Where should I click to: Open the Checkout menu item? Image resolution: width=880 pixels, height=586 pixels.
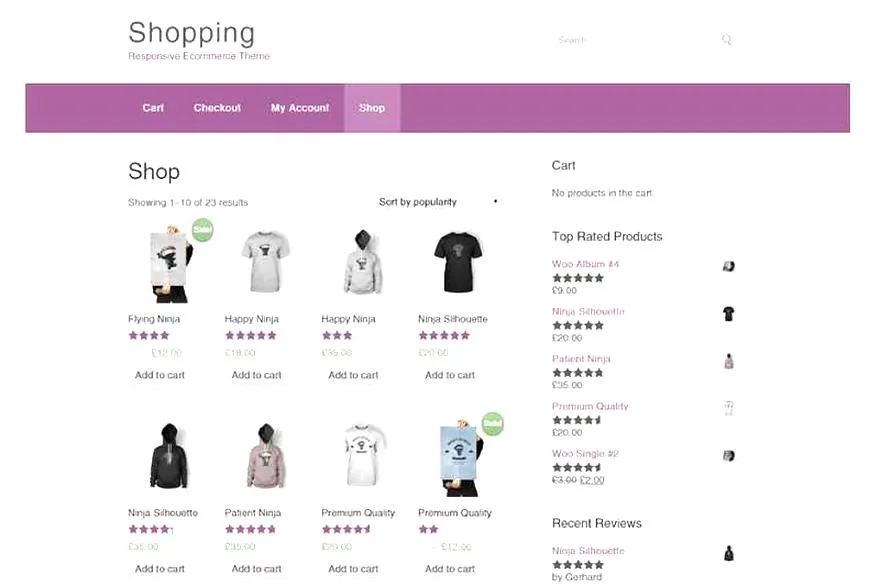click(x=217, y=108)
